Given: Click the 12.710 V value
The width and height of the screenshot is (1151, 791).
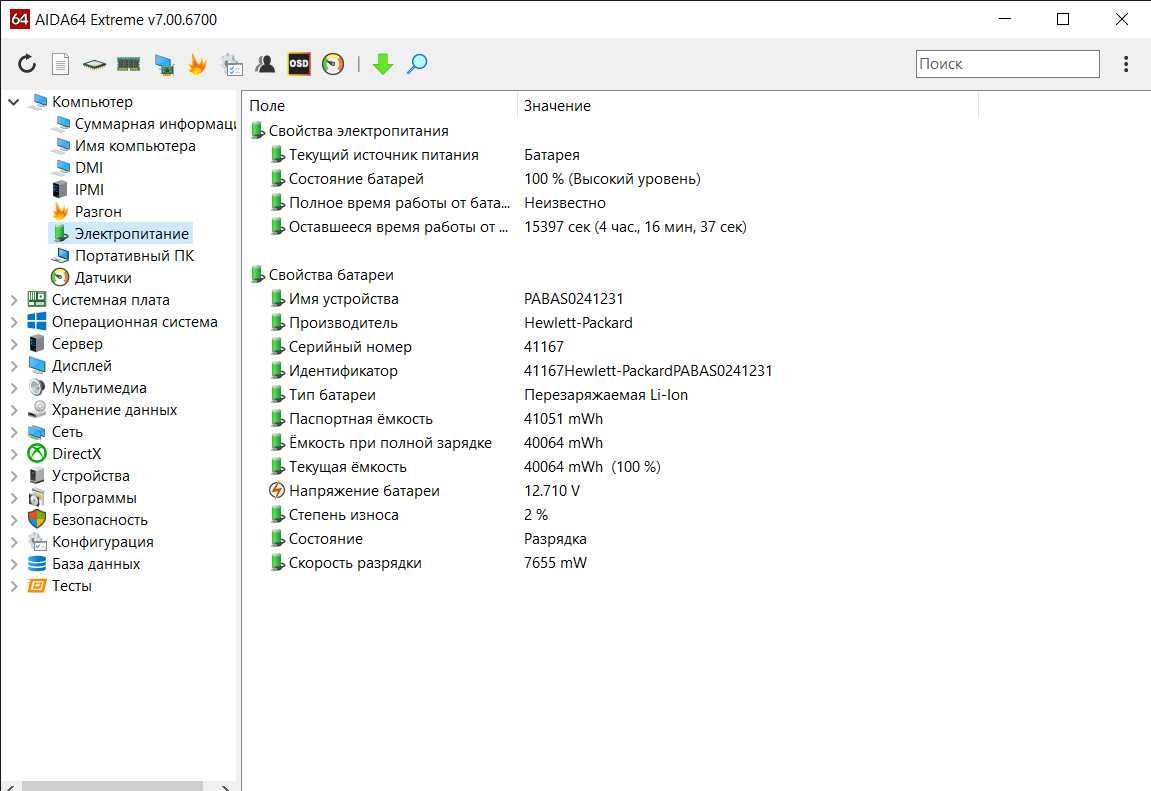Looking at the screenshot, I should point(552,491).
